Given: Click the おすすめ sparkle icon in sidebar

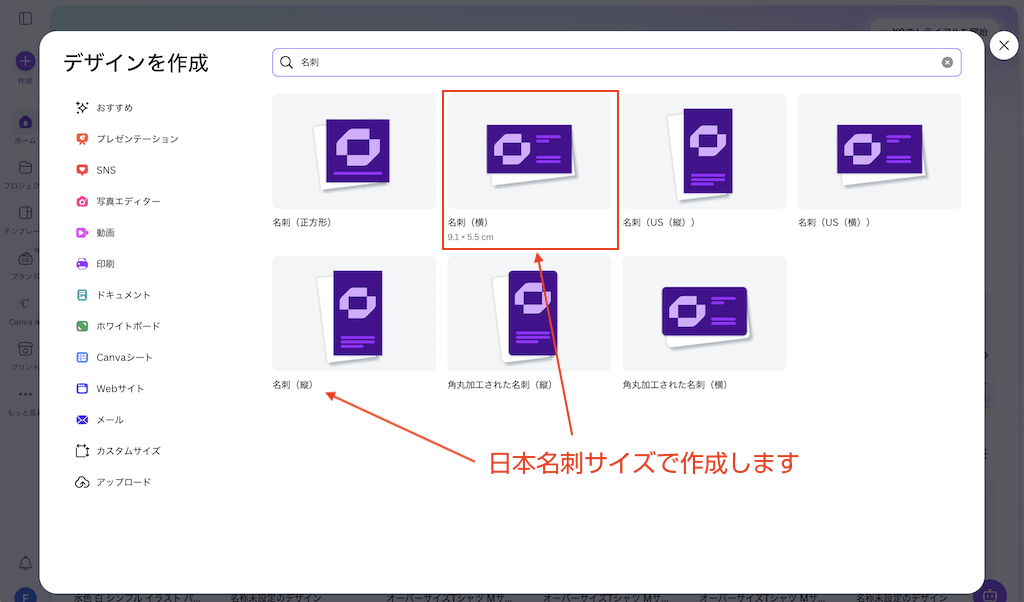Looking at the screenshot, I should coord(82,107).
